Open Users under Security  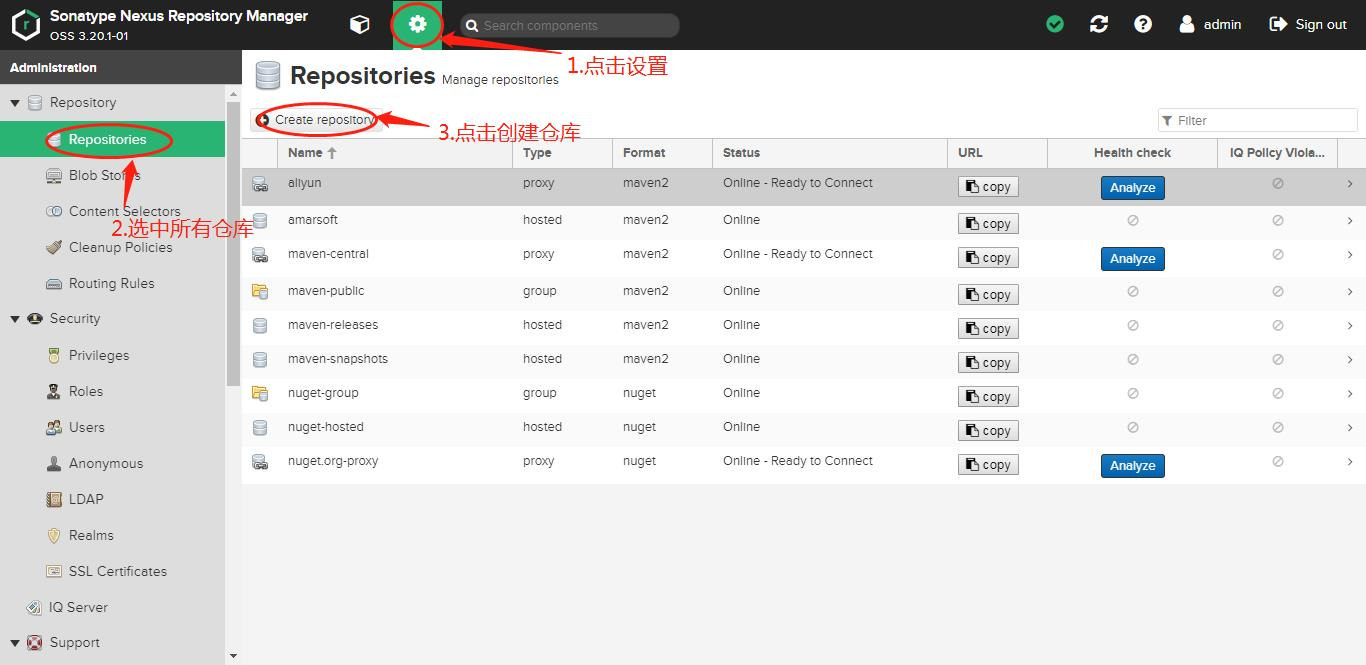[112, 427]
